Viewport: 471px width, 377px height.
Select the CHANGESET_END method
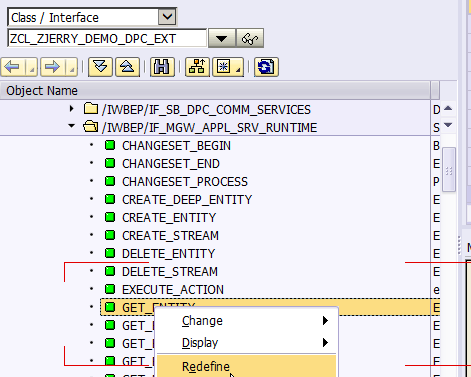click(171, 164)
